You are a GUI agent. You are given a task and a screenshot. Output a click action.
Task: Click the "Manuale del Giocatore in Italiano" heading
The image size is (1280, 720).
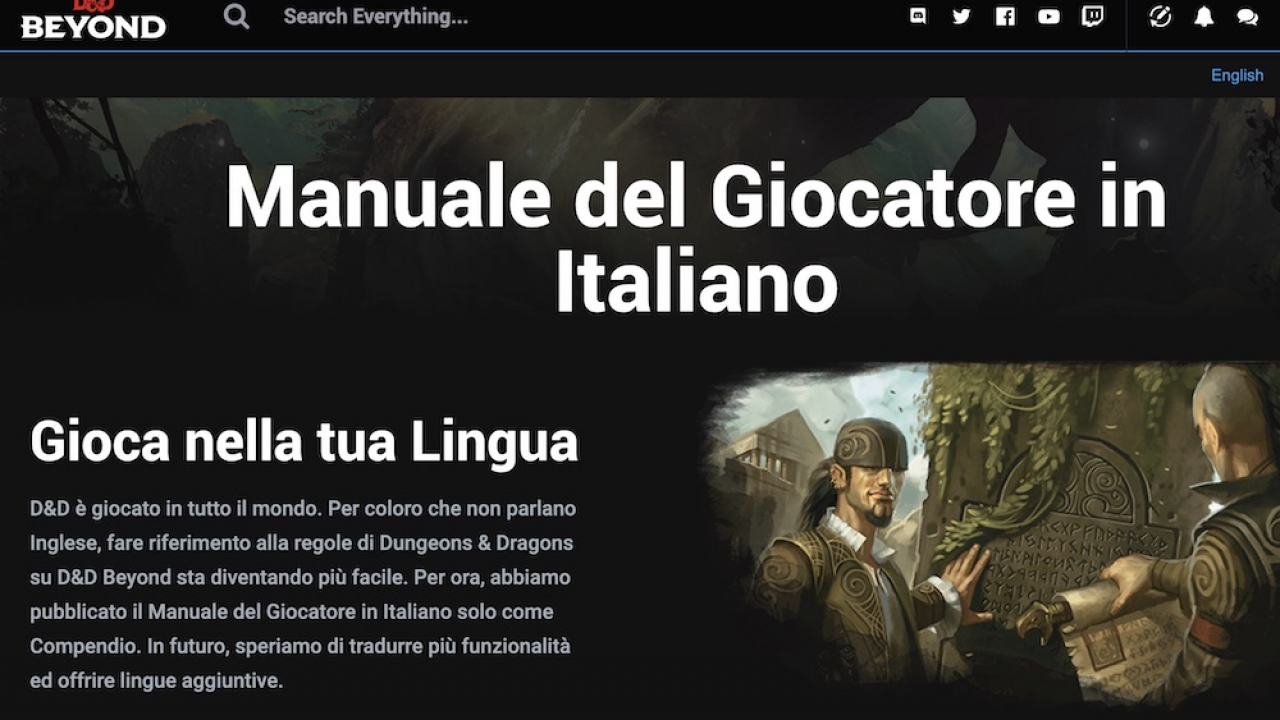point(696,238)
